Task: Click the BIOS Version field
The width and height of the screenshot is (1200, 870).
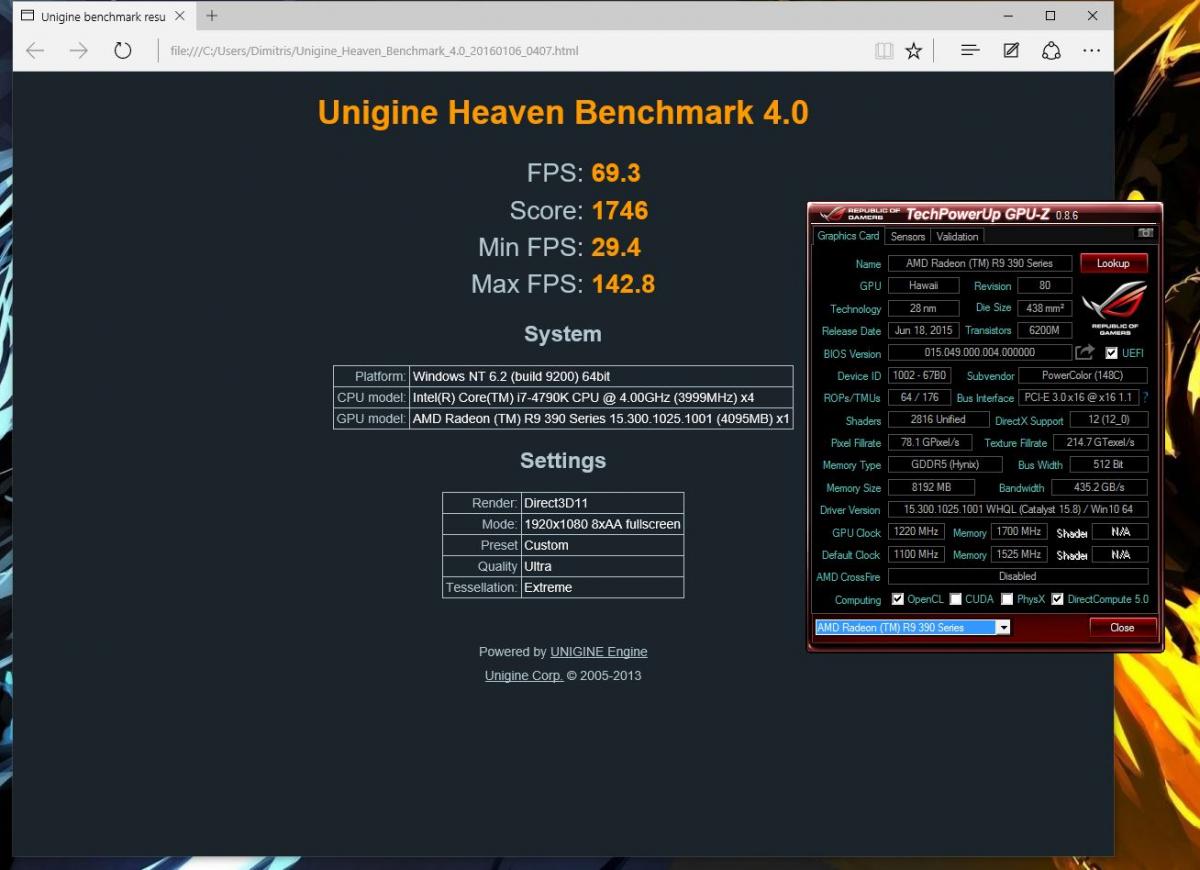Action: click(x=979, y=353)
